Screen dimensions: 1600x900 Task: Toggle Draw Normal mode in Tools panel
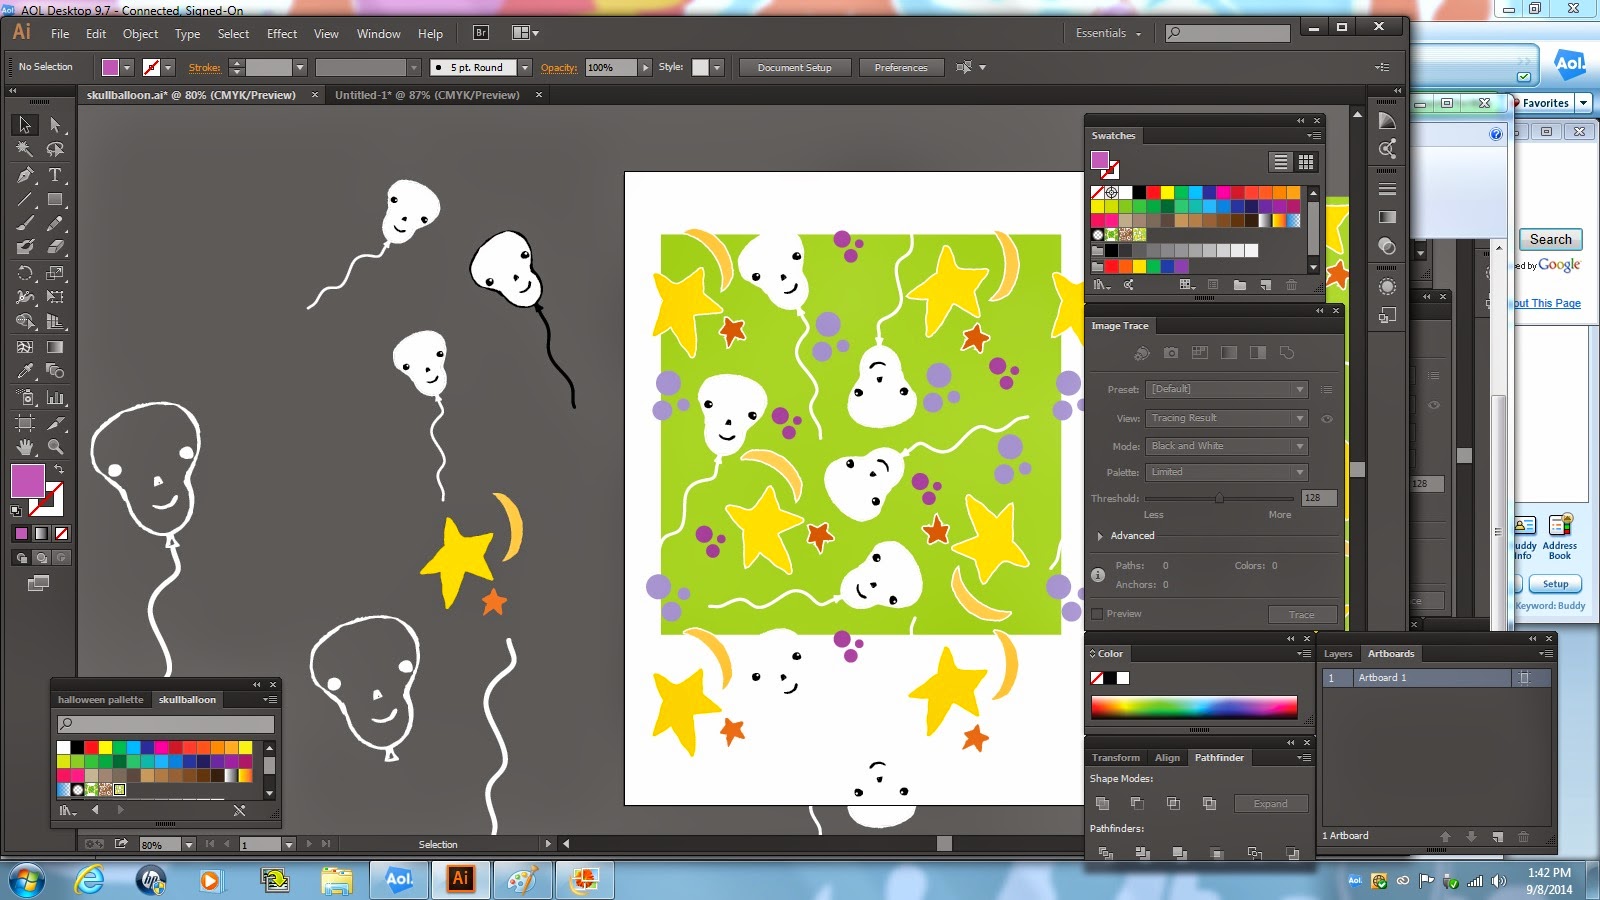[21, 558]
